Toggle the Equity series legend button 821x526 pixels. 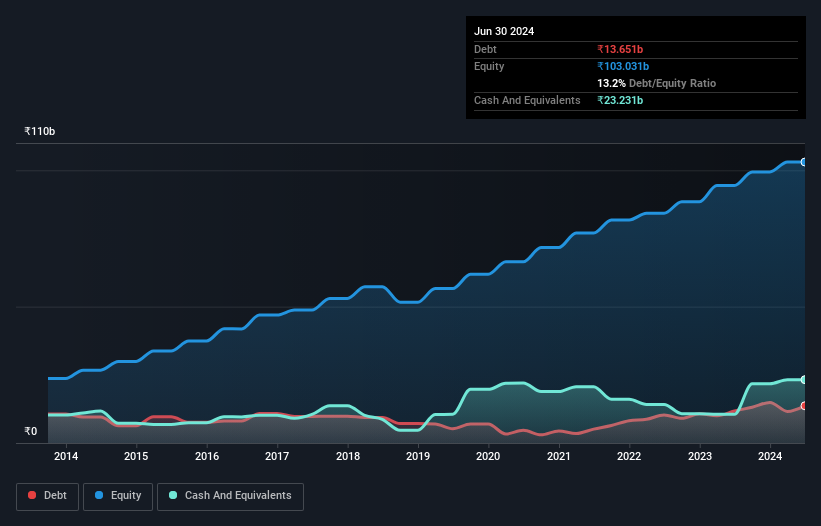click(x=118, y=496)
